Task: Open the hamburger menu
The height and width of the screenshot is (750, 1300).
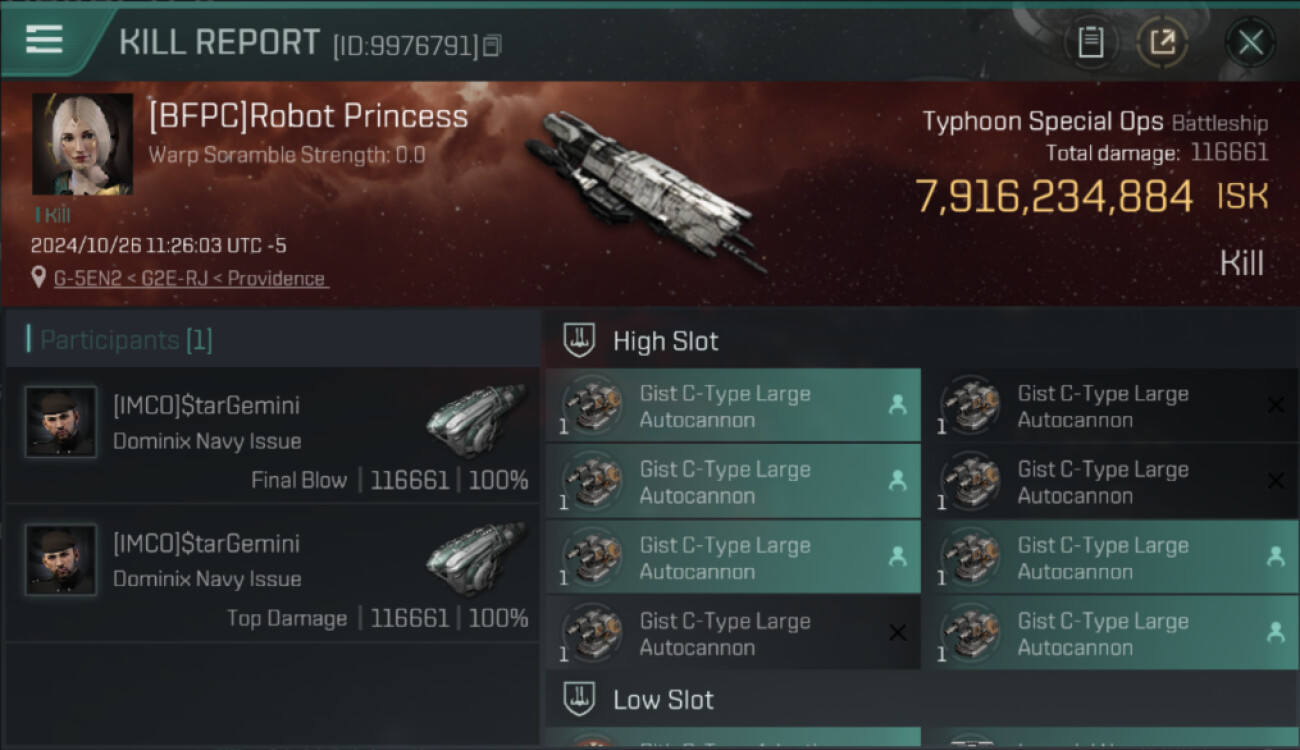Action: click(45, 40)
